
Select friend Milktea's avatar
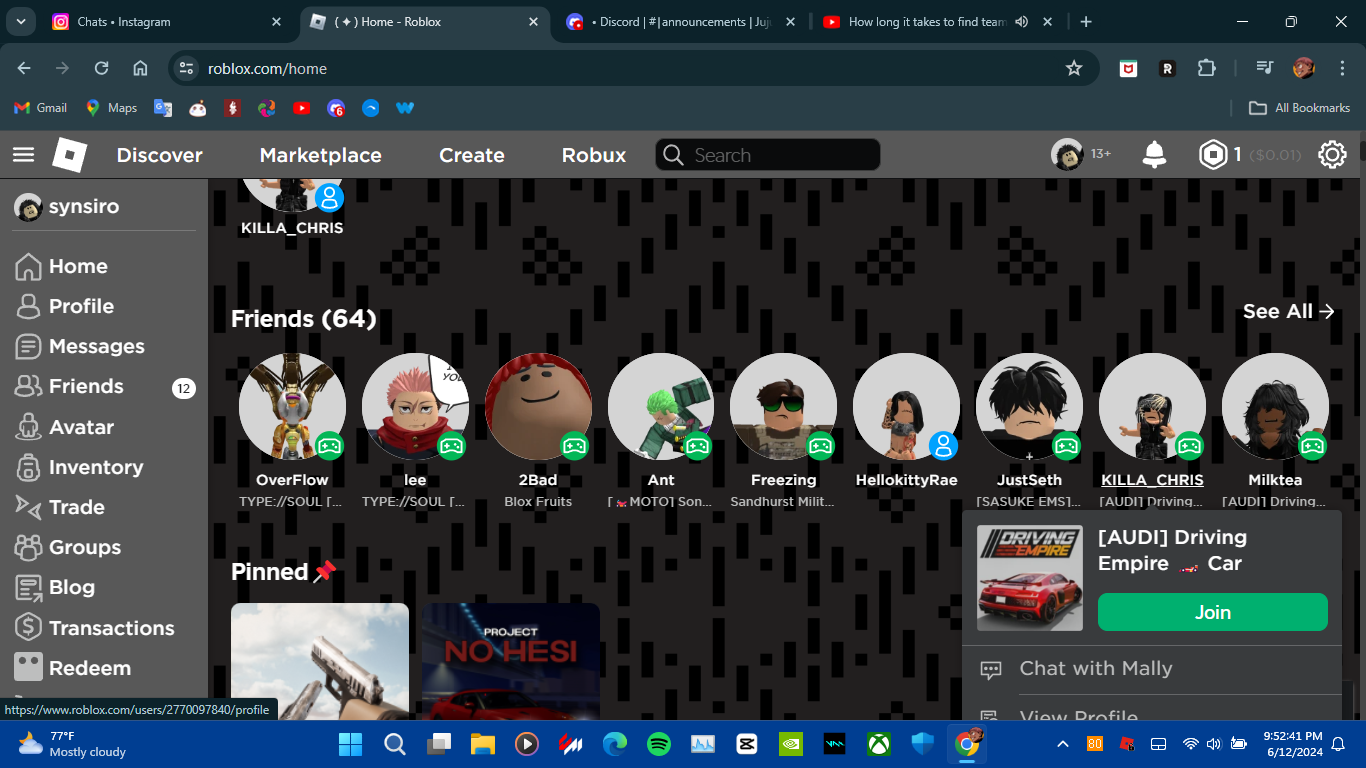(x=1275, y=406)
